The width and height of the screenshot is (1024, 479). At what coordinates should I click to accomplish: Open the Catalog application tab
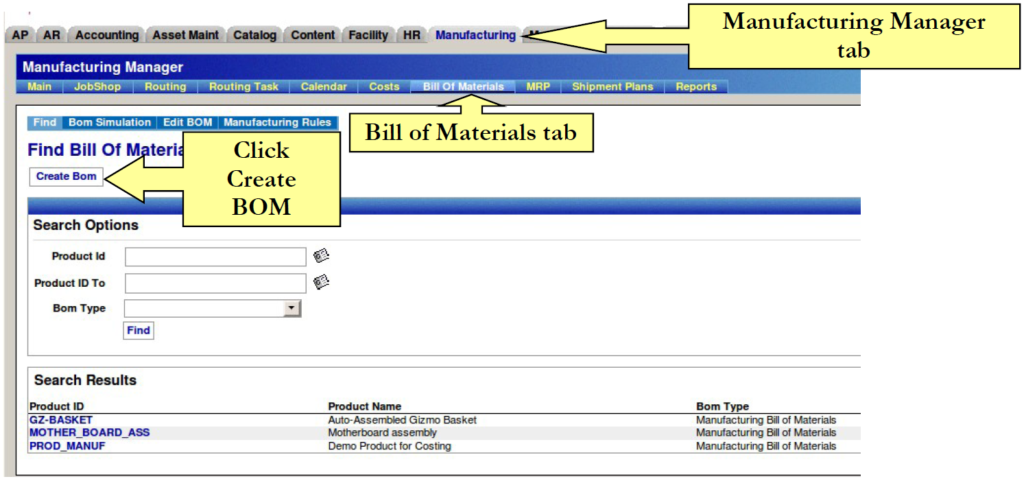pyautogui.click(x=255, y=35)
